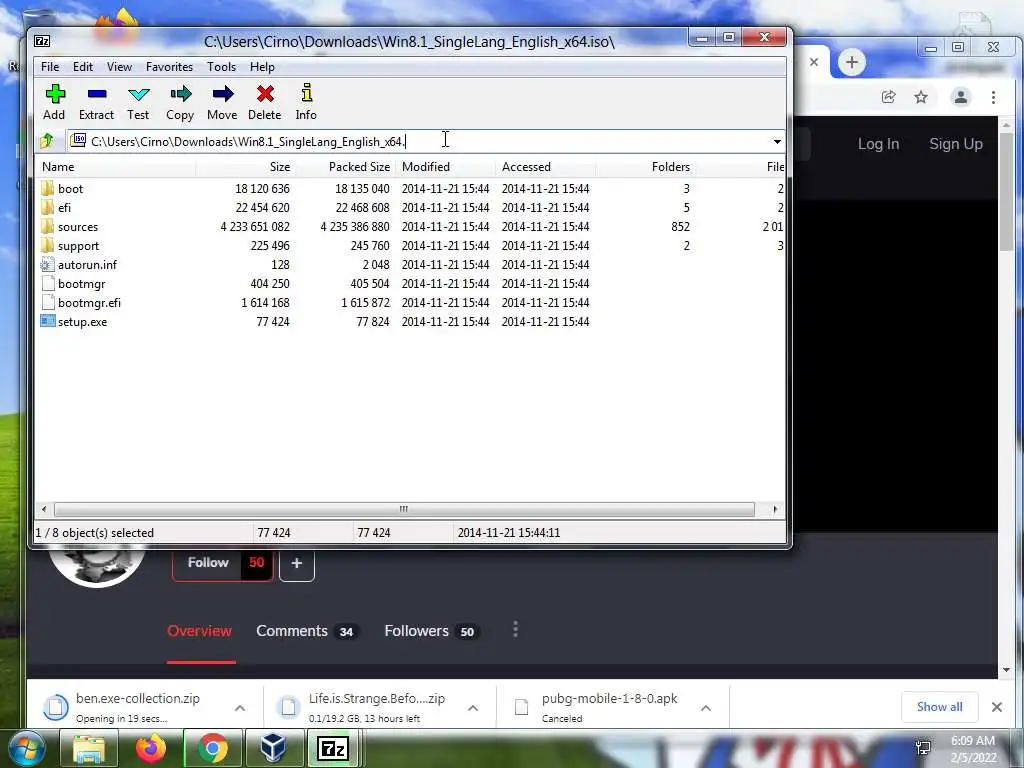The image size is (1024, 768).
Task: Bookmark the page with the star icon
Action: point(921,97)
